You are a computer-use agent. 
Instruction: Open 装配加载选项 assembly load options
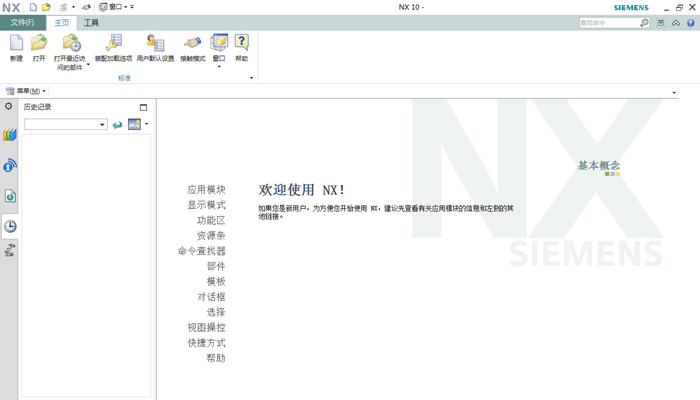(x=113, y=48)
